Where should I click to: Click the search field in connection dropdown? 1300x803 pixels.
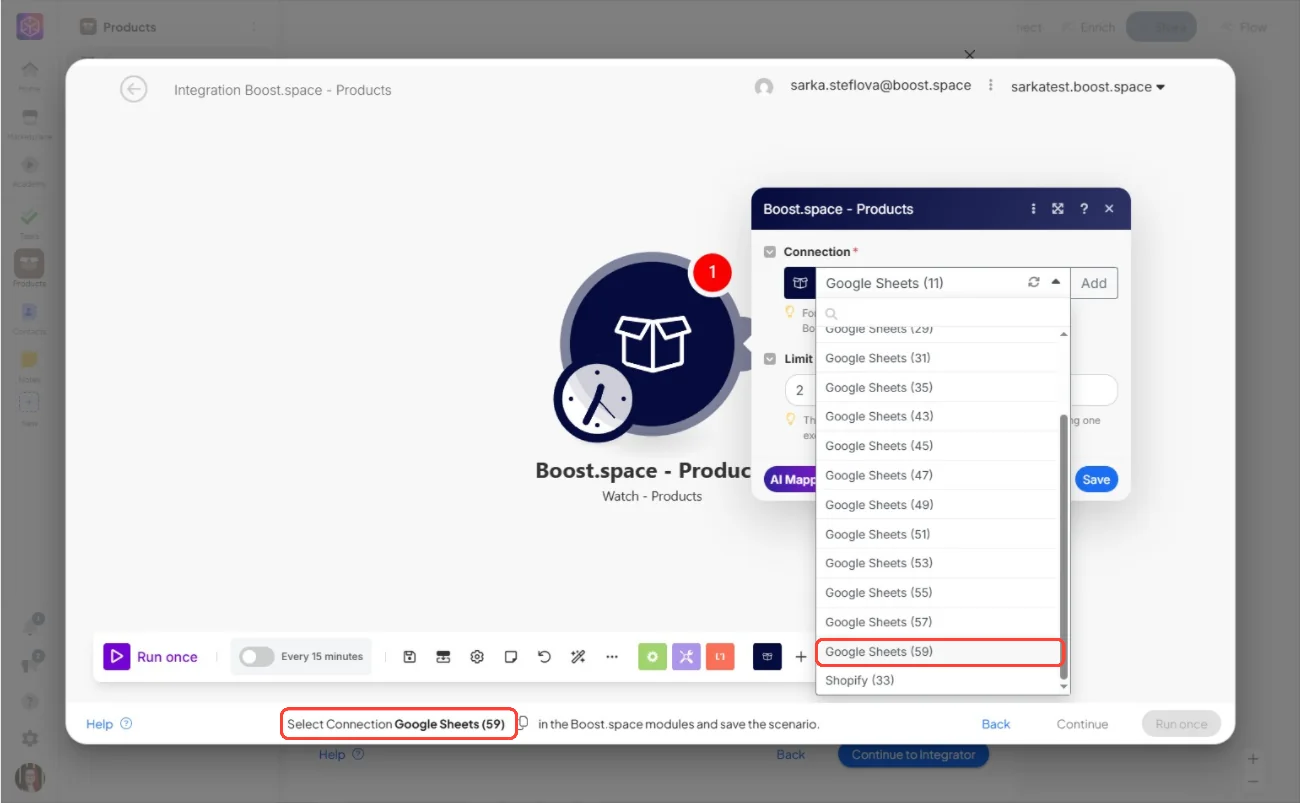coord(942,313)
